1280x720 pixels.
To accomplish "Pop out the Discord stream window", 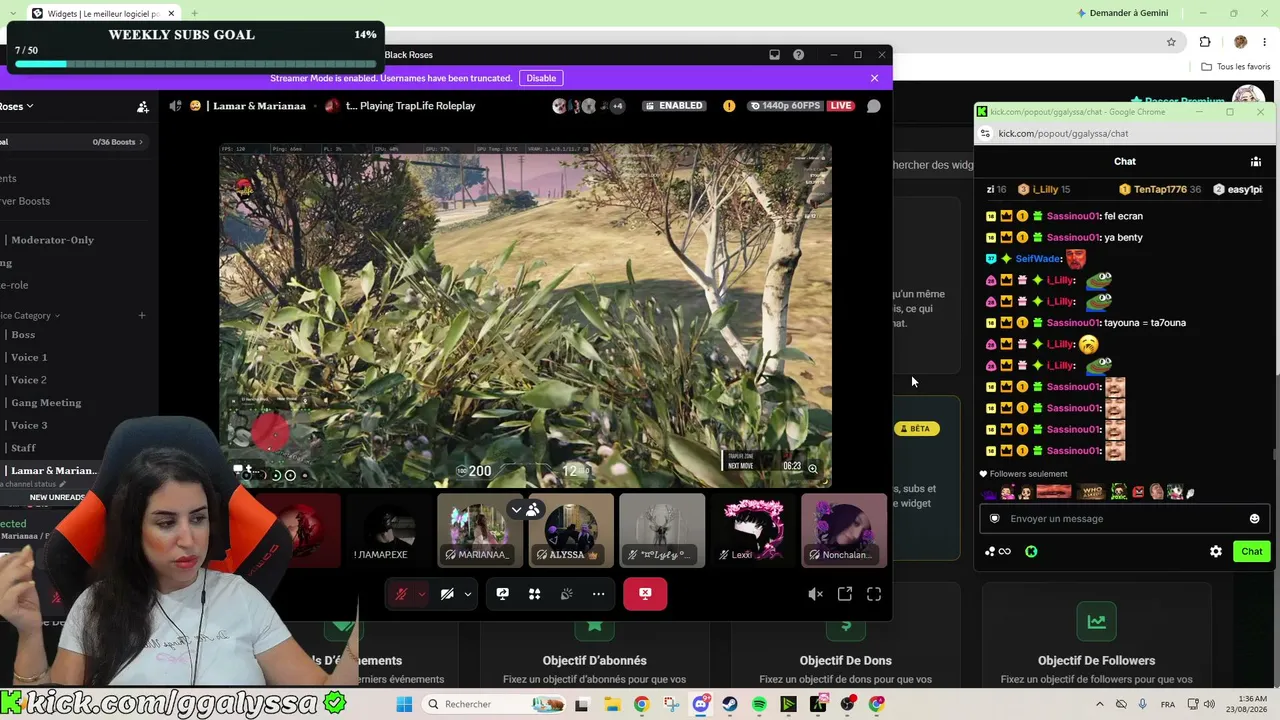I will click(x=845, y=594).
